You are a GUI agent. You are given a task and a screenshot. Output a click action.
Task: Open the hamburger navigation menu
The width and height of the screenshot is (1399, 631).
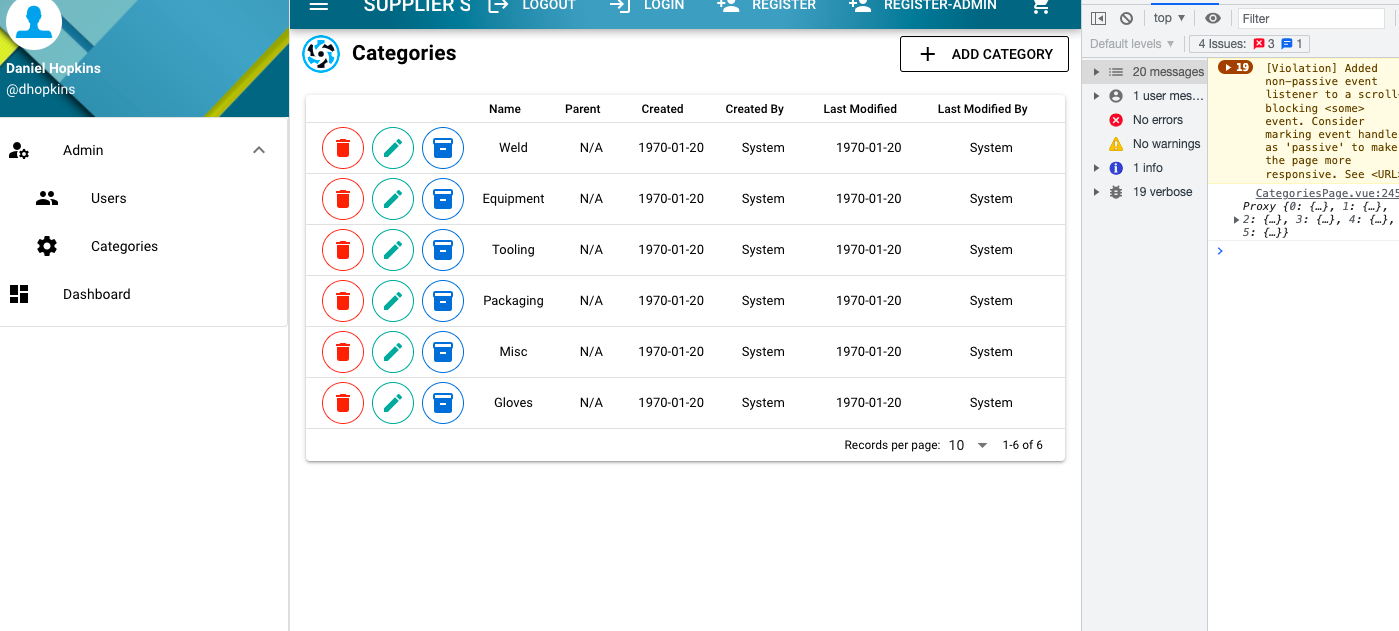tap(319, 6)
